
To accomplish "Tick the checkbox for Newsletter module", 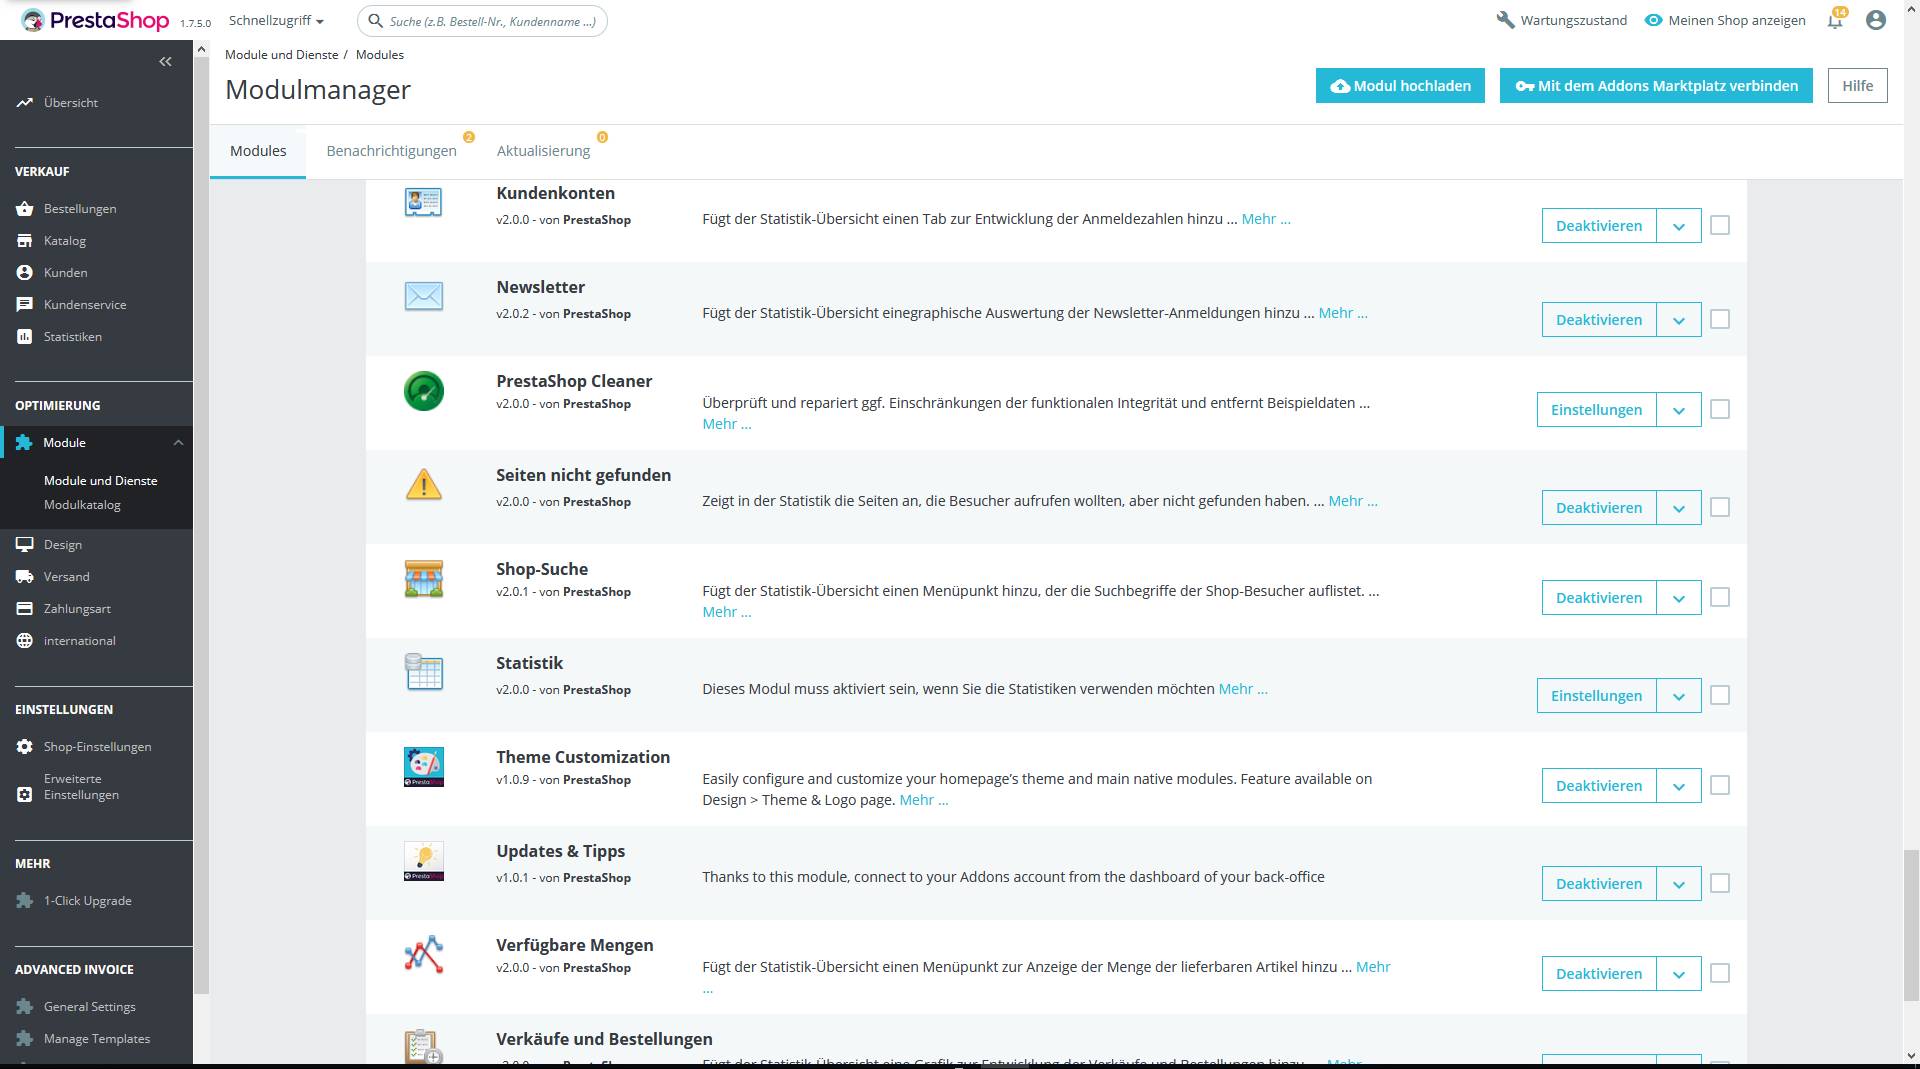I will click(x=1720, y=319).
